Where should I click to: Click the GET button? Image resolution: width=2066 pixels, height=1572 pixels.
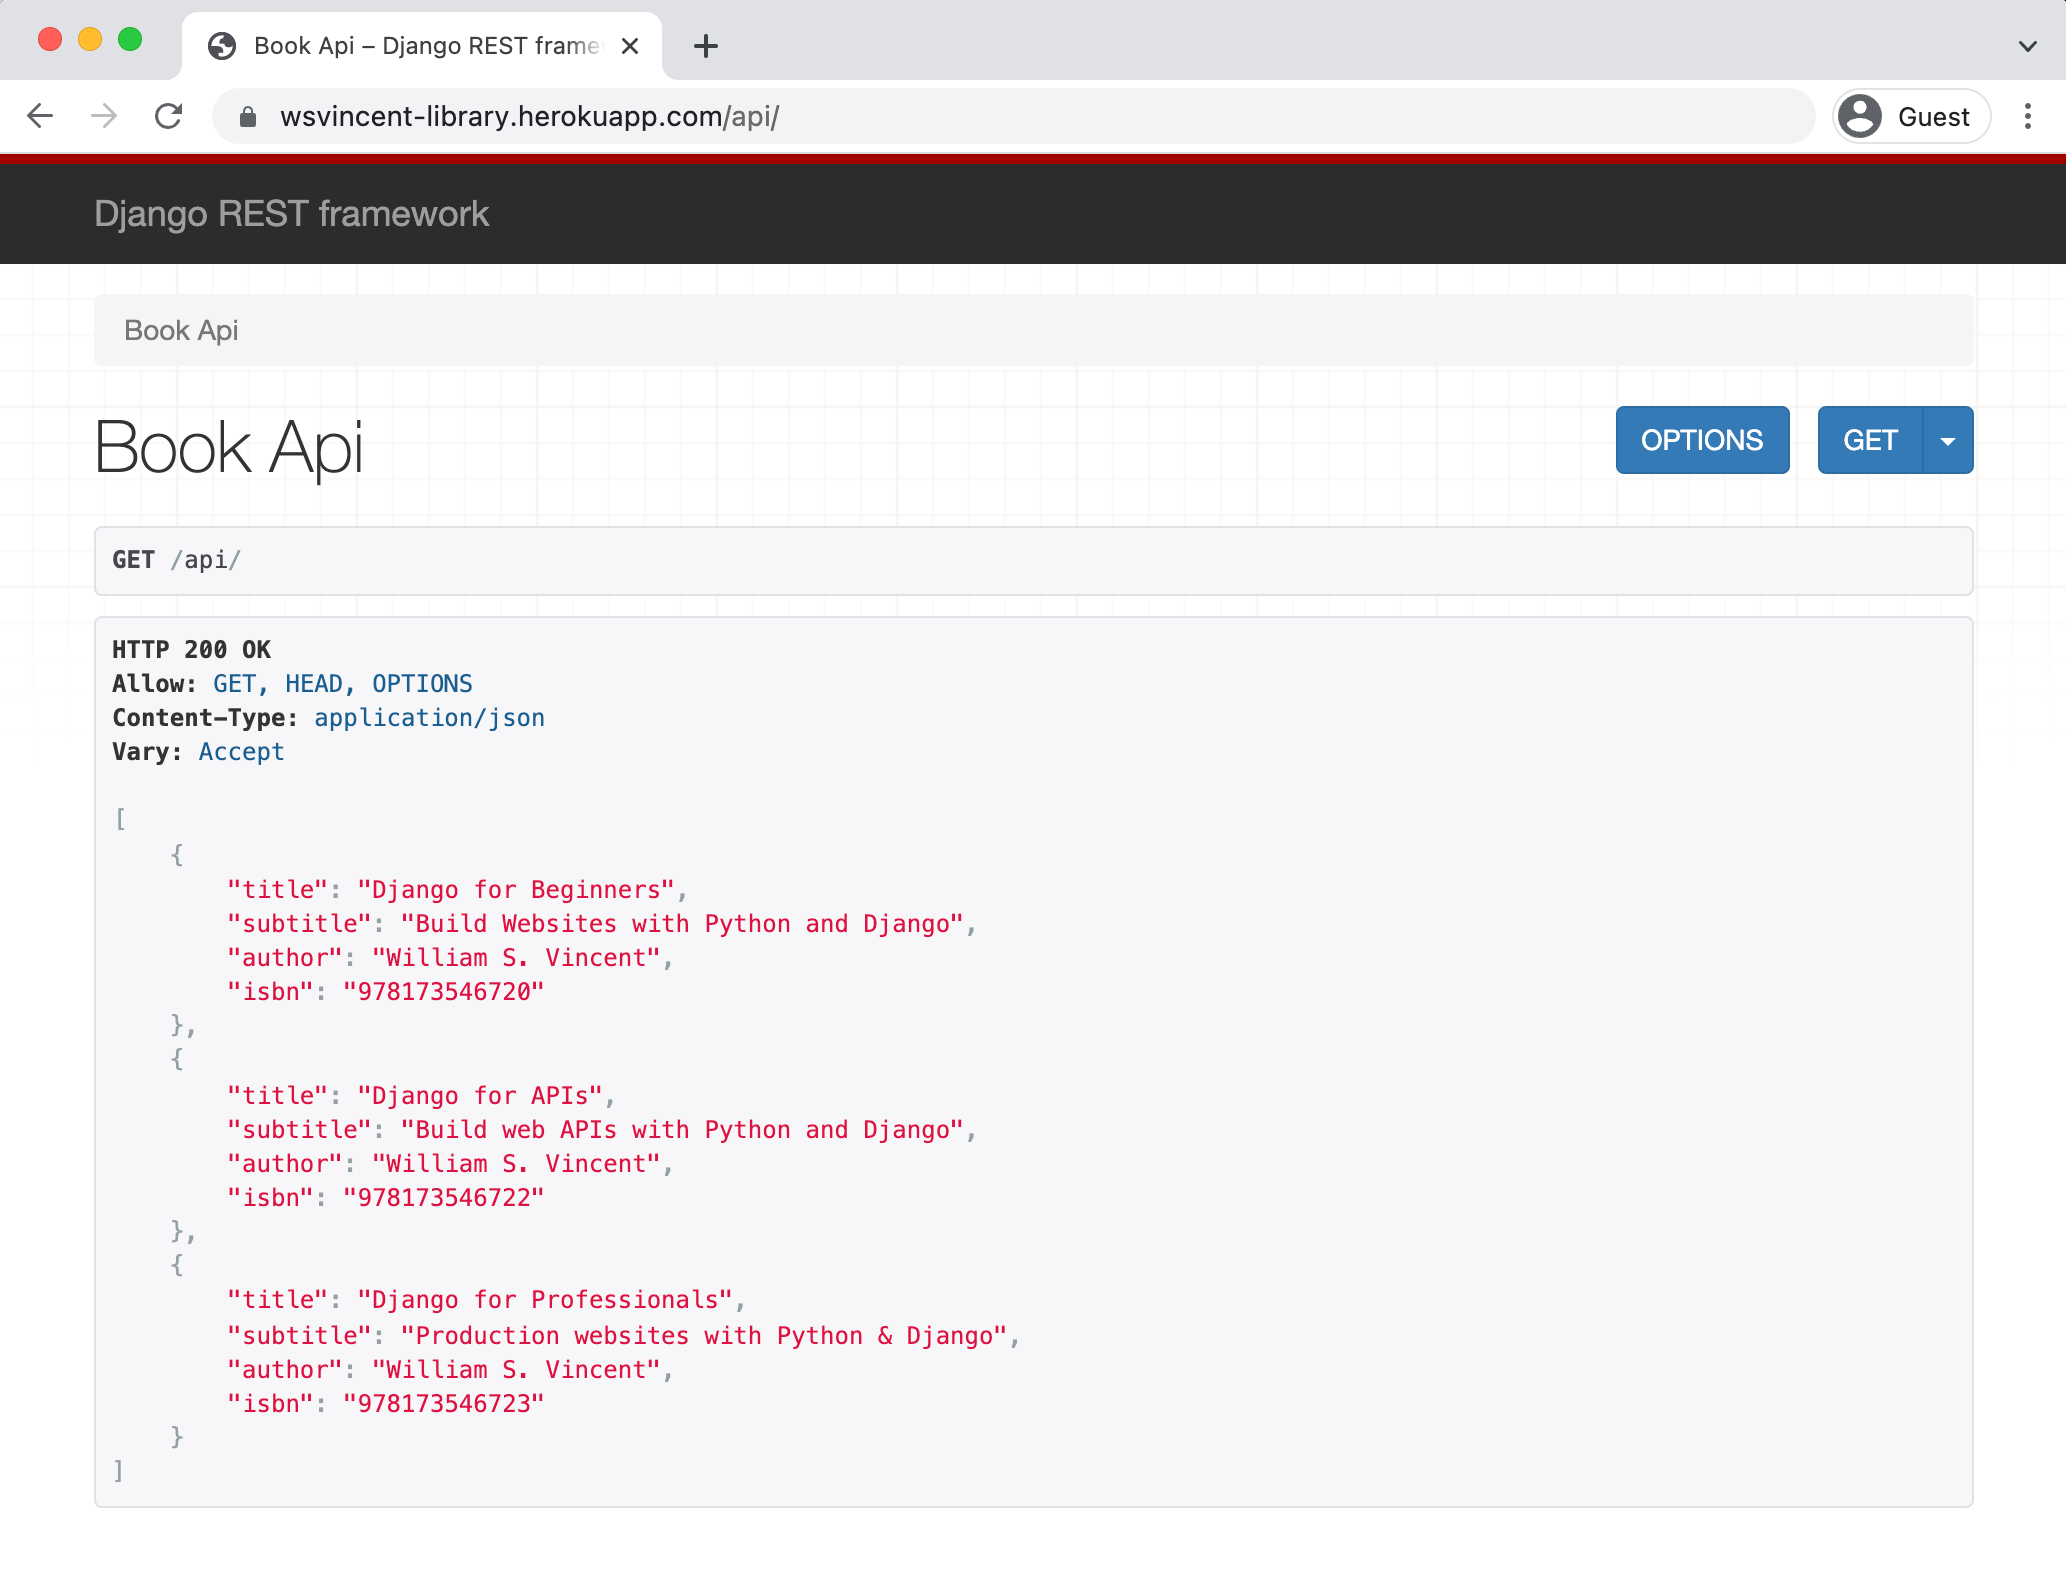(1870, 440)
